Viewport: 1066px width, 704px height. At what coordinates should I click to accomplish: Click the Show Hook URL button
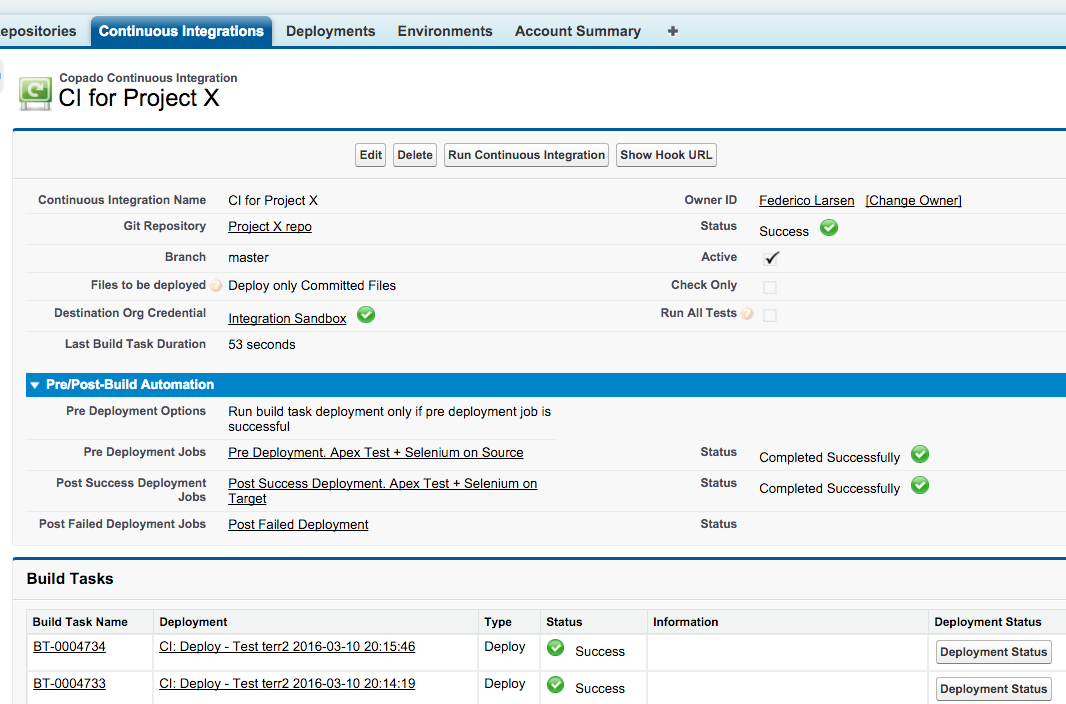tap(666, 155)
